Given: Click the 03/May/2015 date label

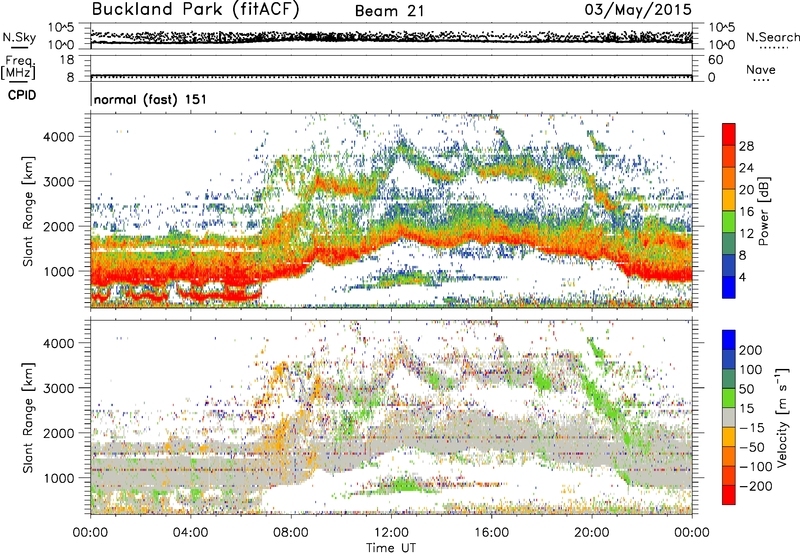Looking at the screenshot, I should [638, 10].
